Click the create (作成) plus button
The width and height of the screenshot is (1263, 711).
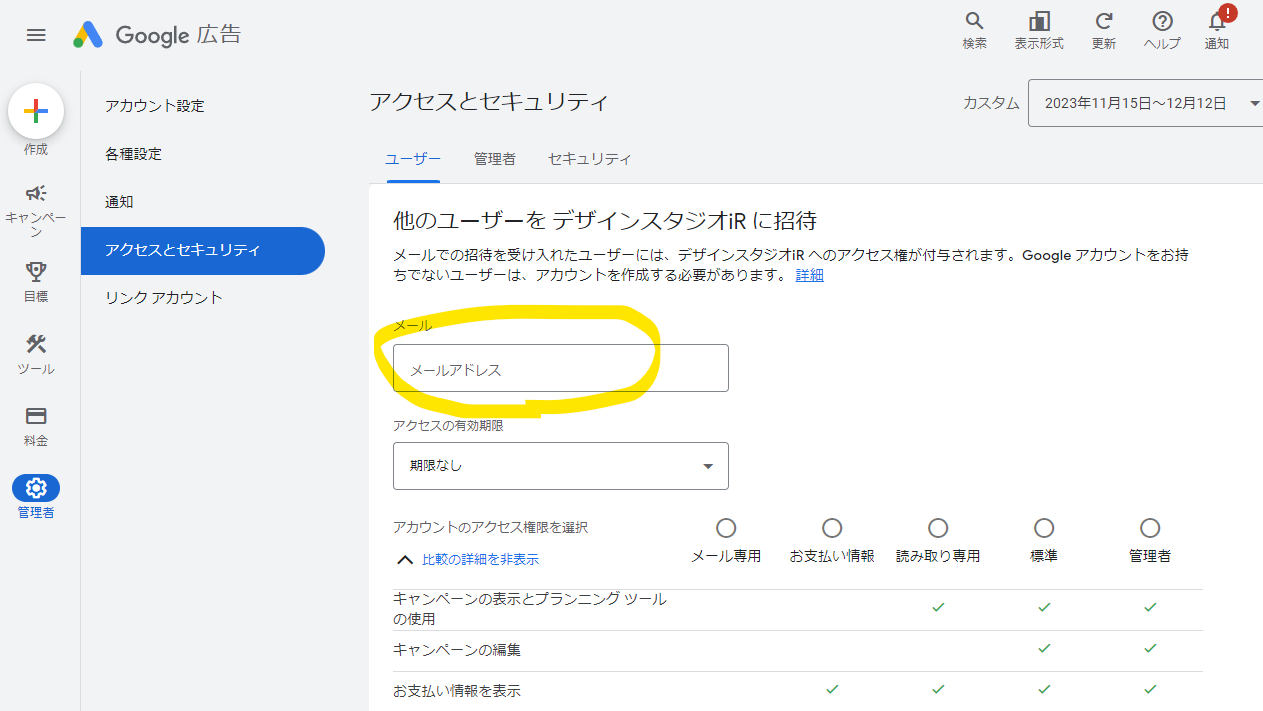(36, 111)
